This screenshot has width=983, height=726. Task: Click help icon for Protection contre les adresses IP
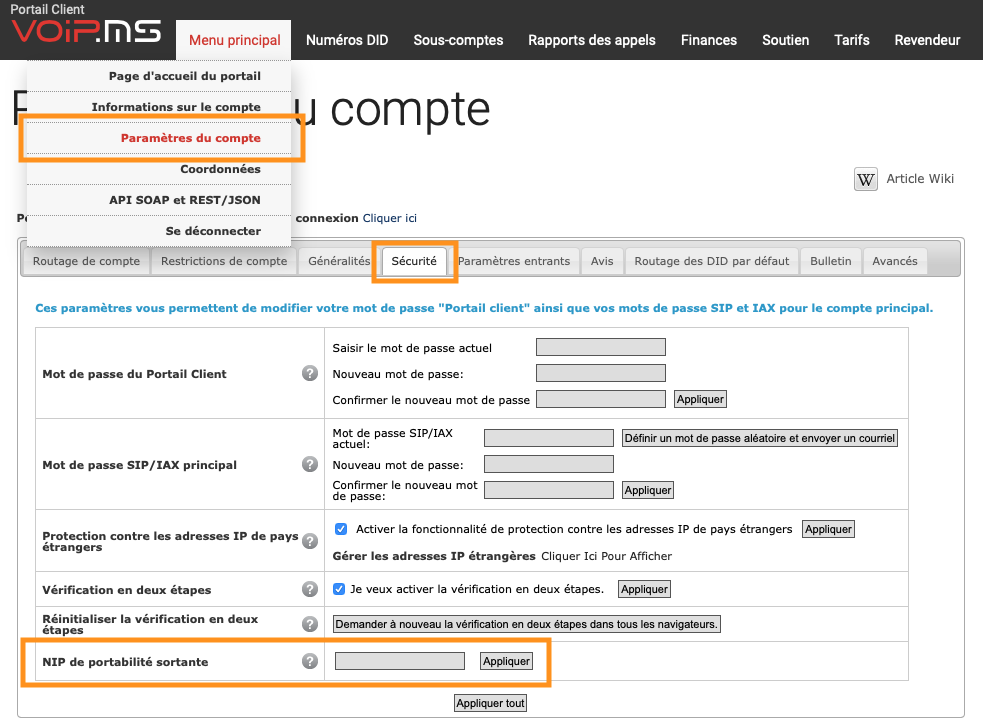(x=310, y=541)
